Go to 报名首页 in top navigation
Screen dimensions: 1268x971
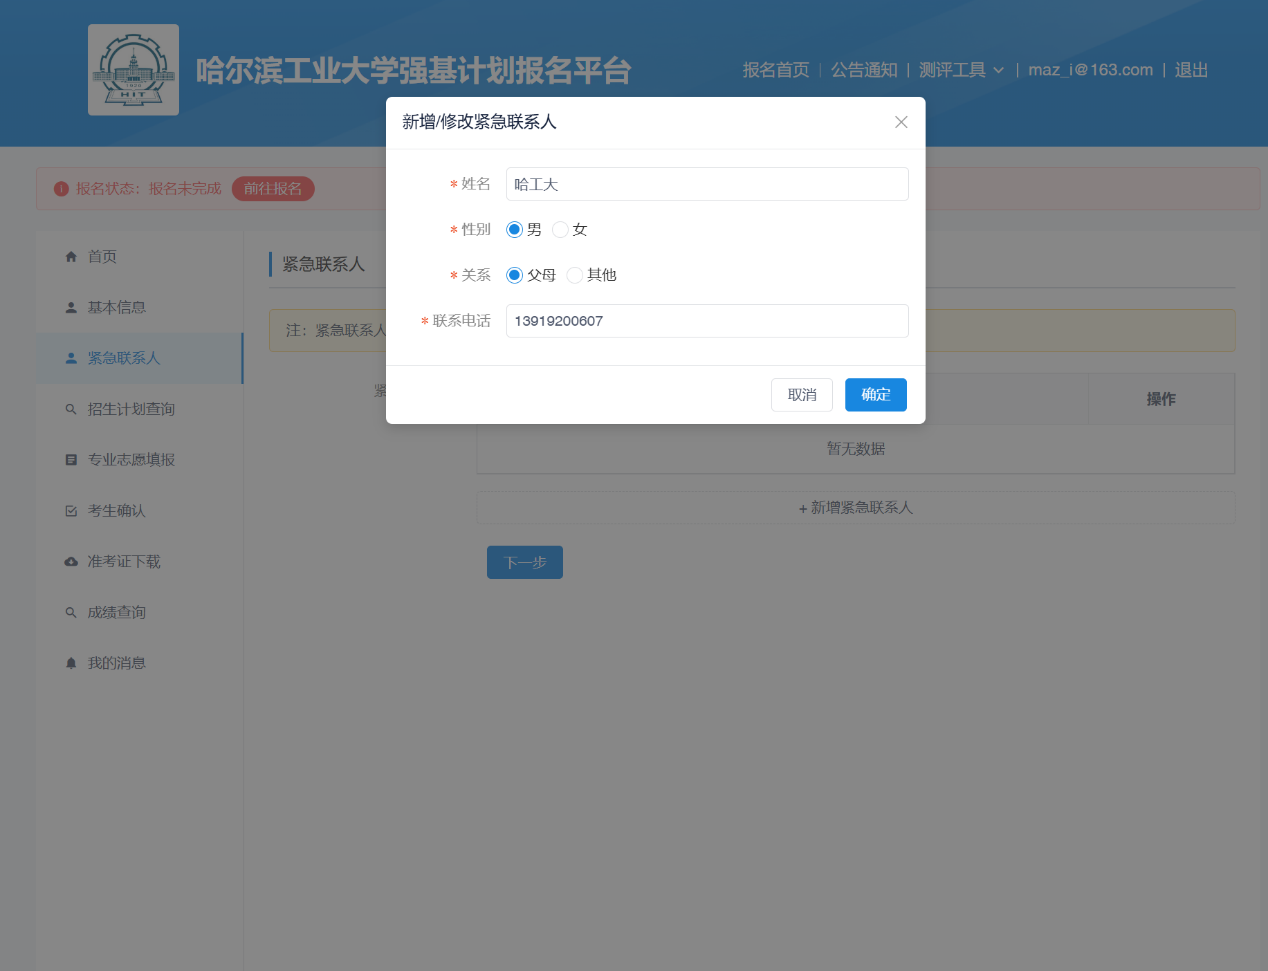pos(775,70)
